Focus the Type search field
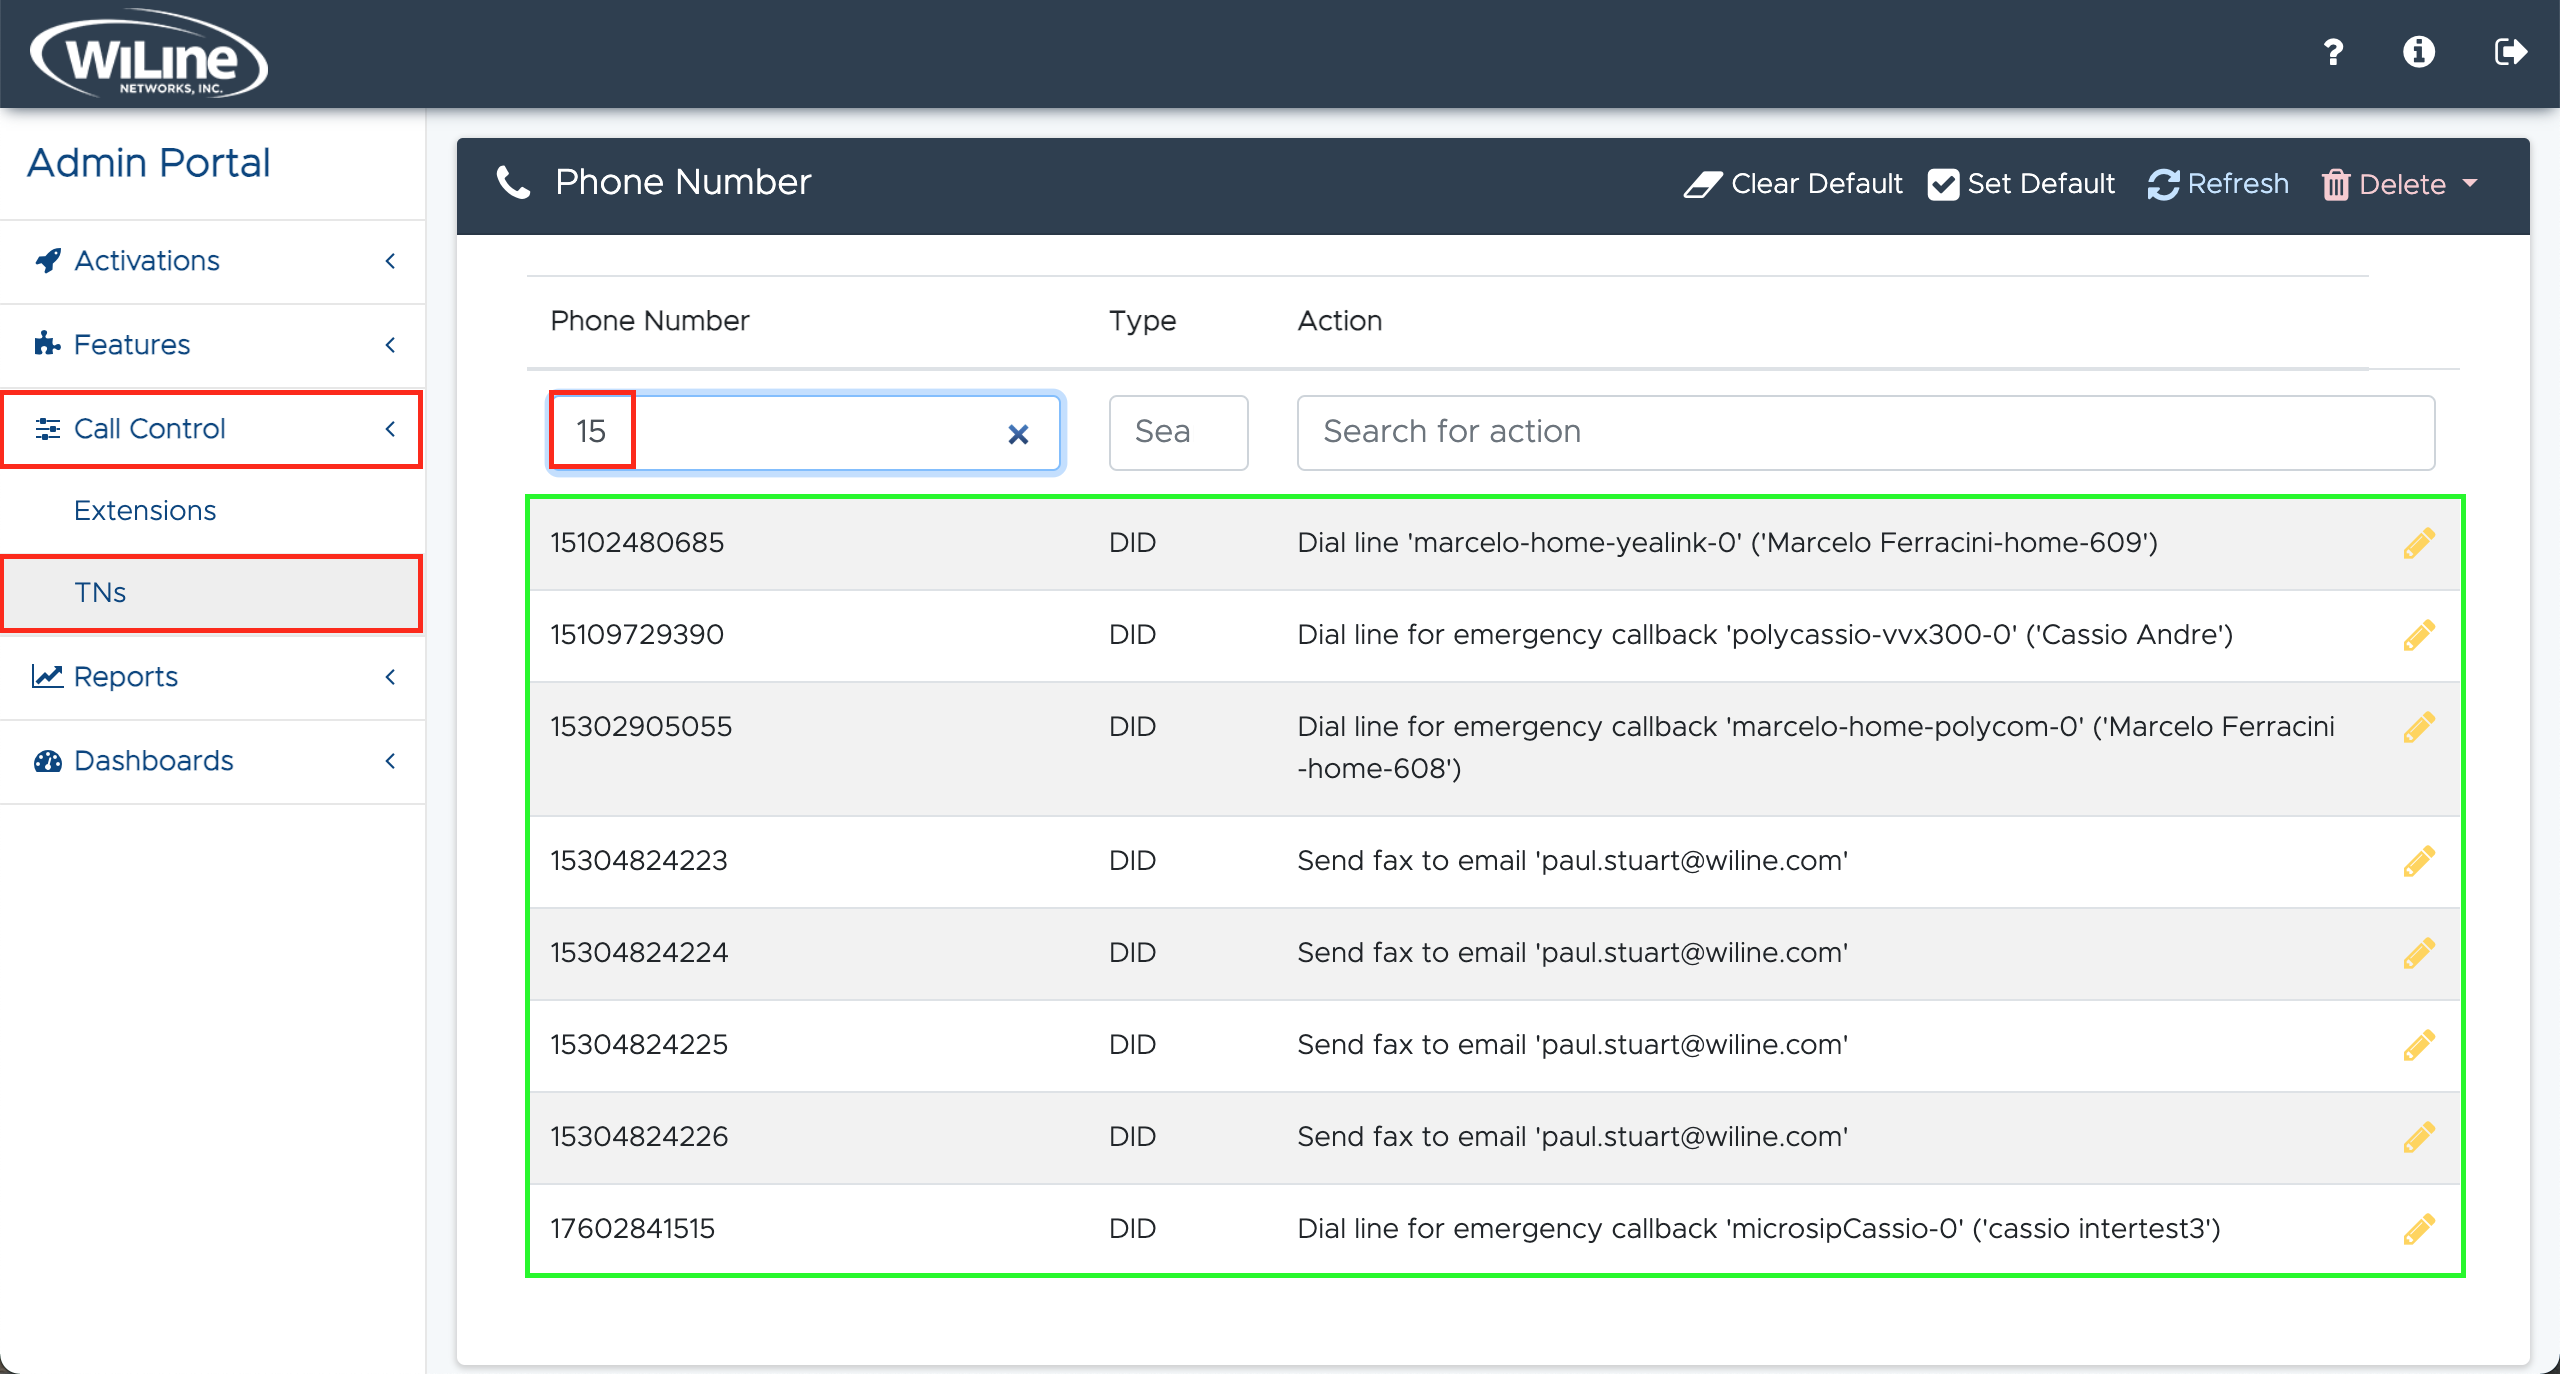 pos(1178,433)
